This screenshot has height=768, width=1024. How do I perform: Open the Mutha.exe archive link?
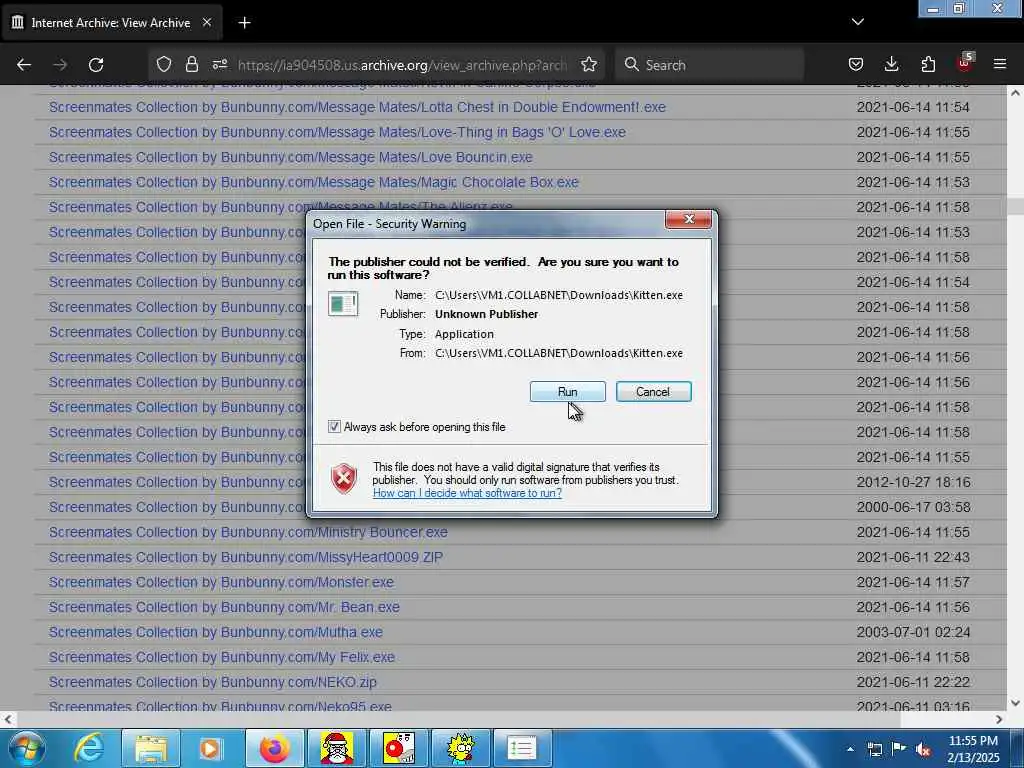click(x=216, y=632)
